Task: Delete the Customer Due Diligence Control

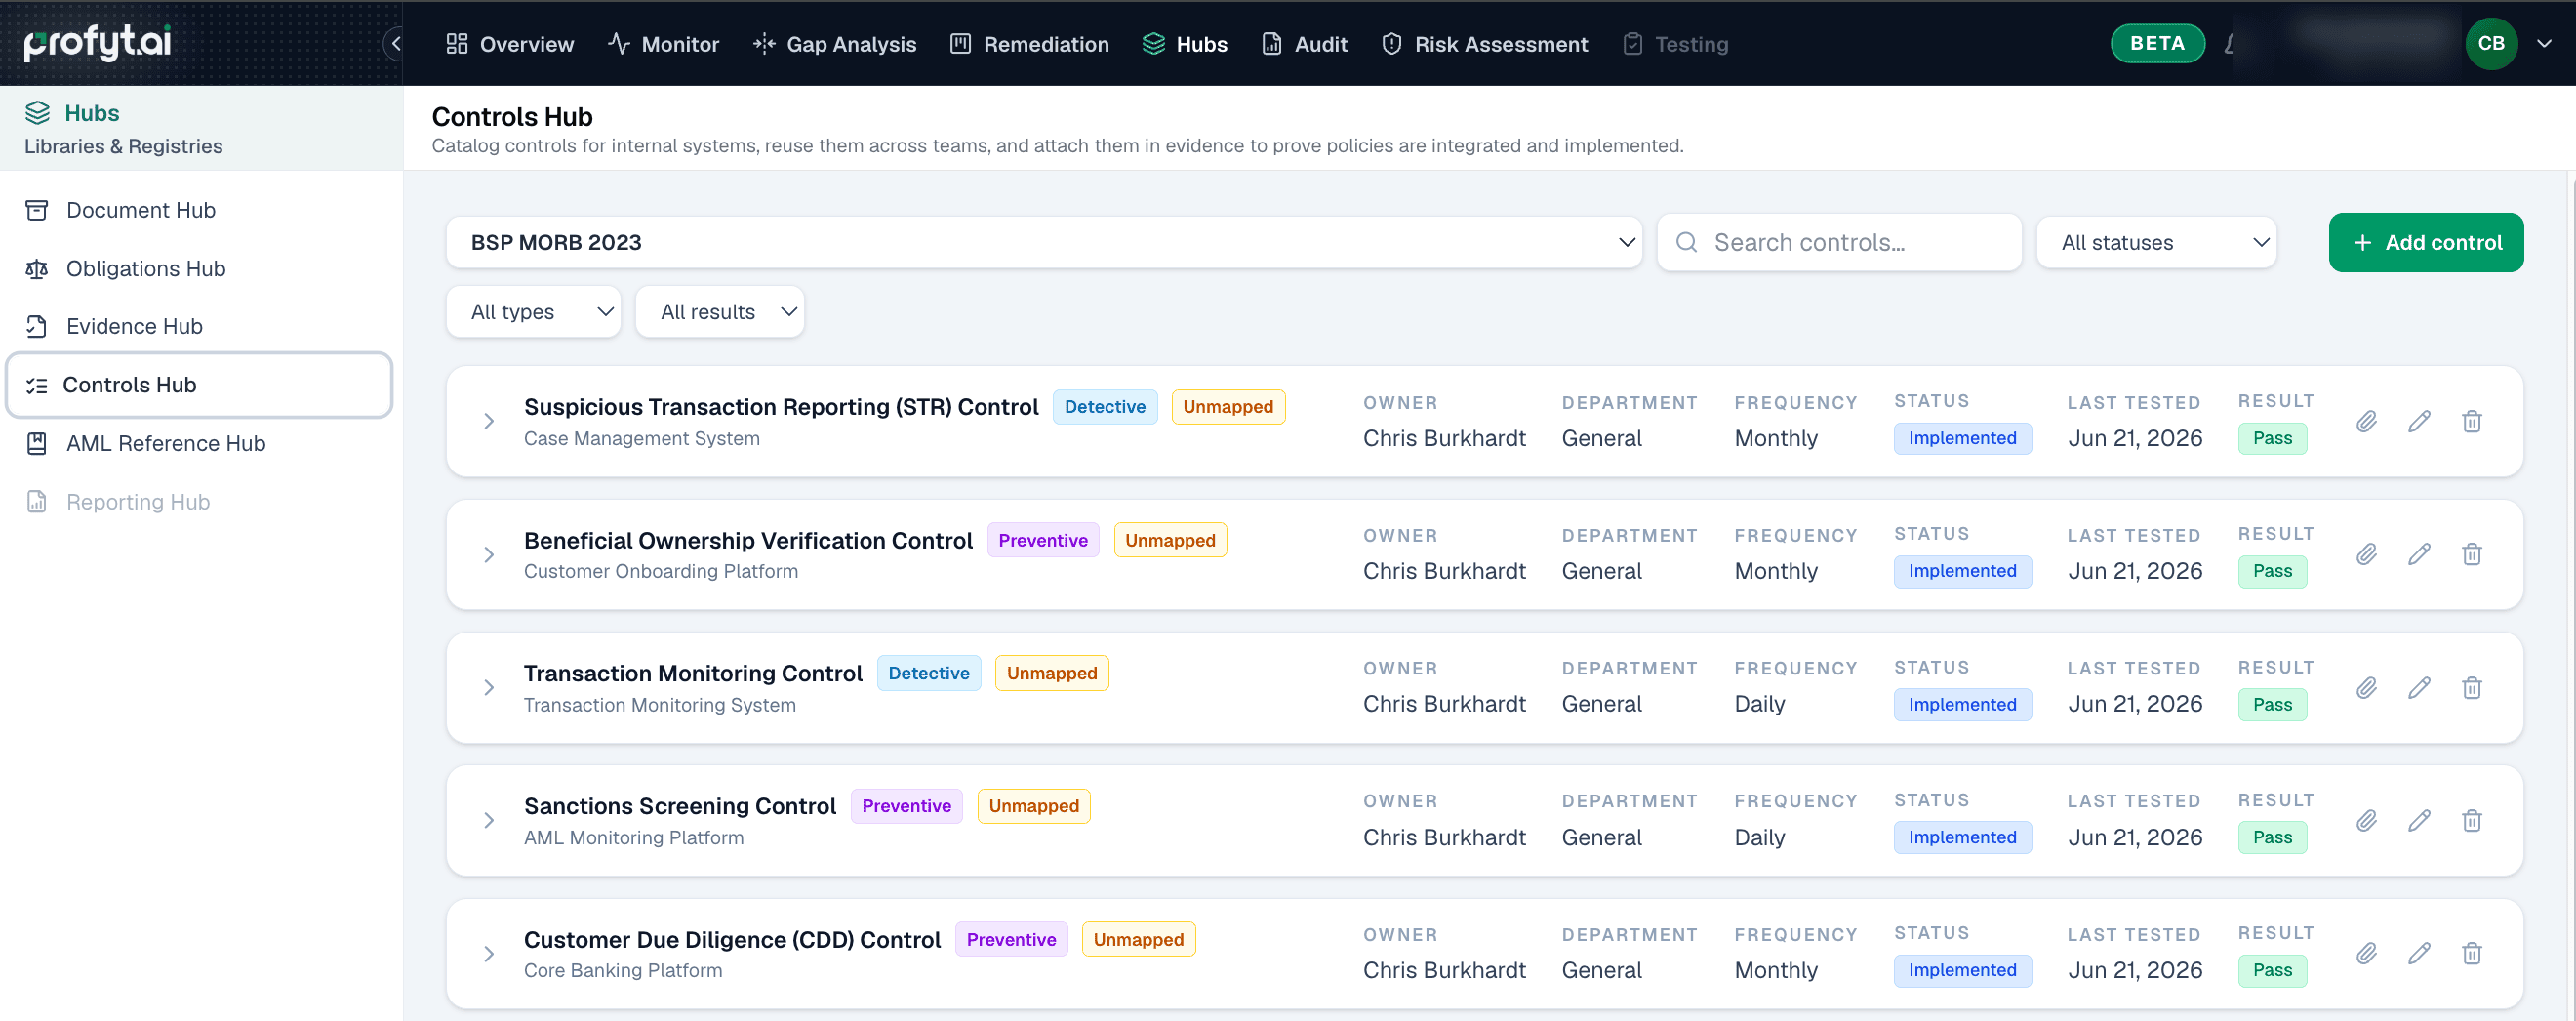Action: [2471, 953]
